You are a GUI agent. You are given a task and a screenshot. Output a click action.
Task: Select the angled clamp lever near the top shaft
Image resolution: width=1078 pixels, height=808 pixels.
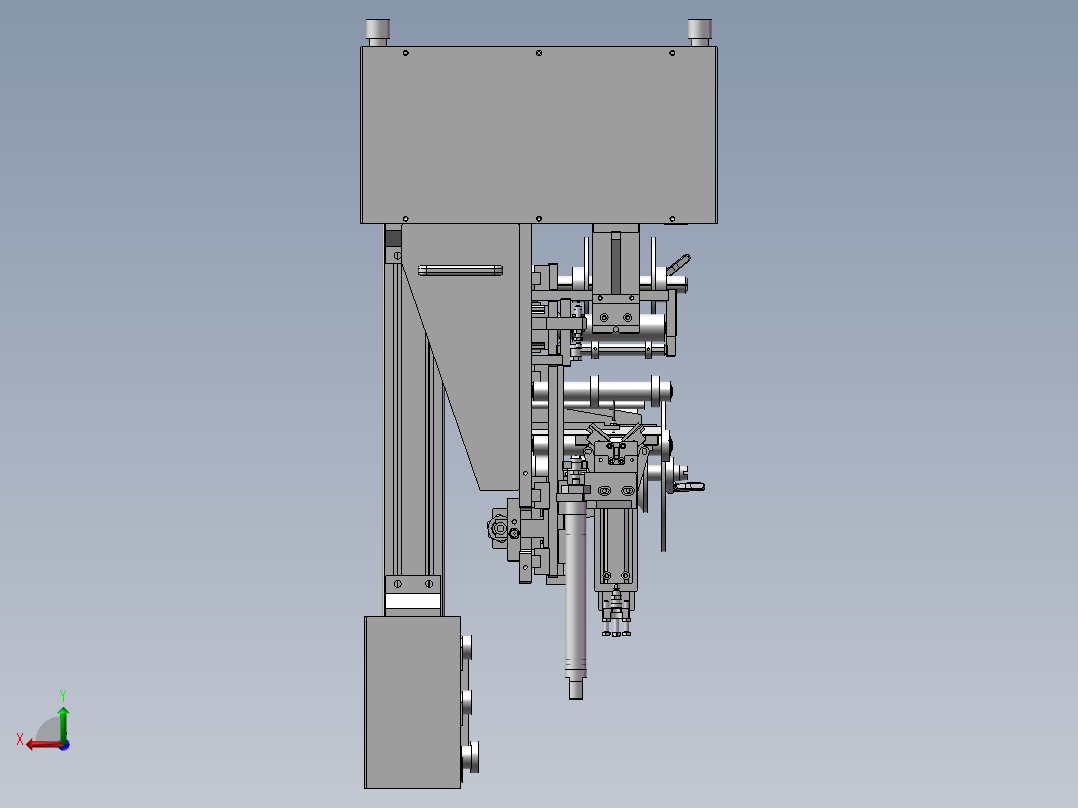pyautogui.click(x=679, y=263)
